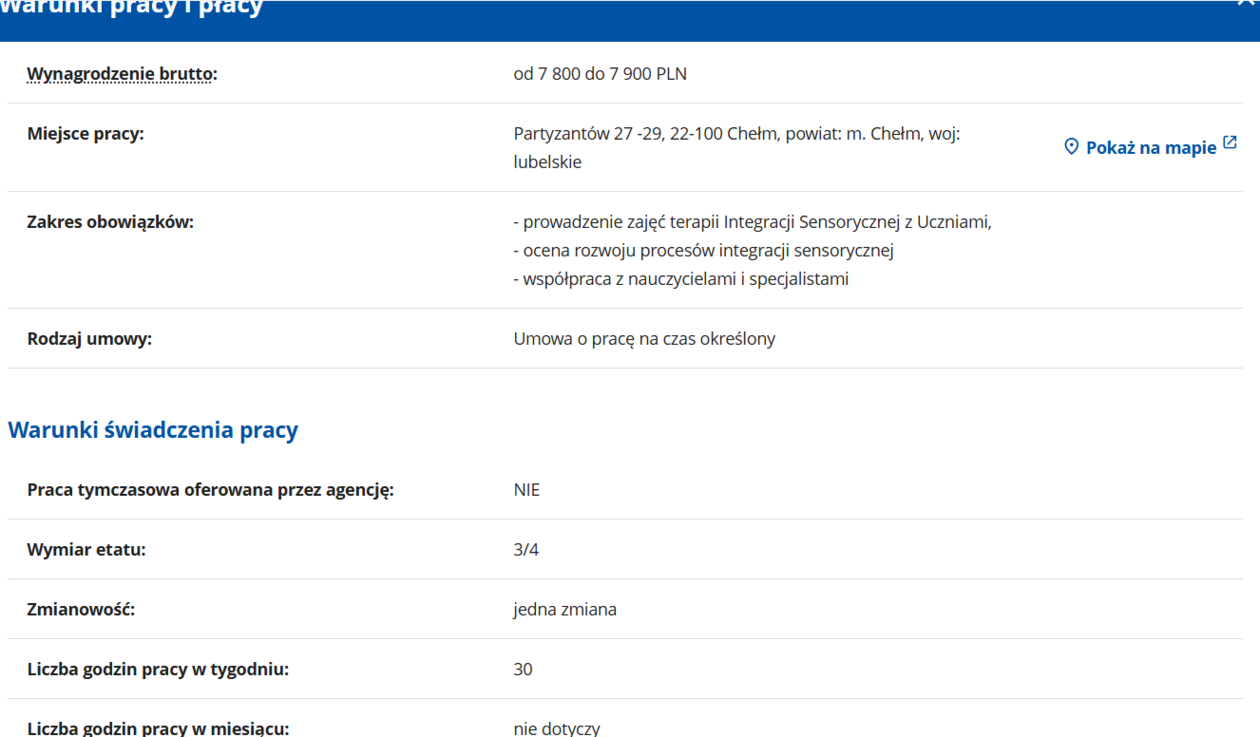
Task: Click the 'NIE' value for agency temporary work
Action: click(x=527, y=490)
